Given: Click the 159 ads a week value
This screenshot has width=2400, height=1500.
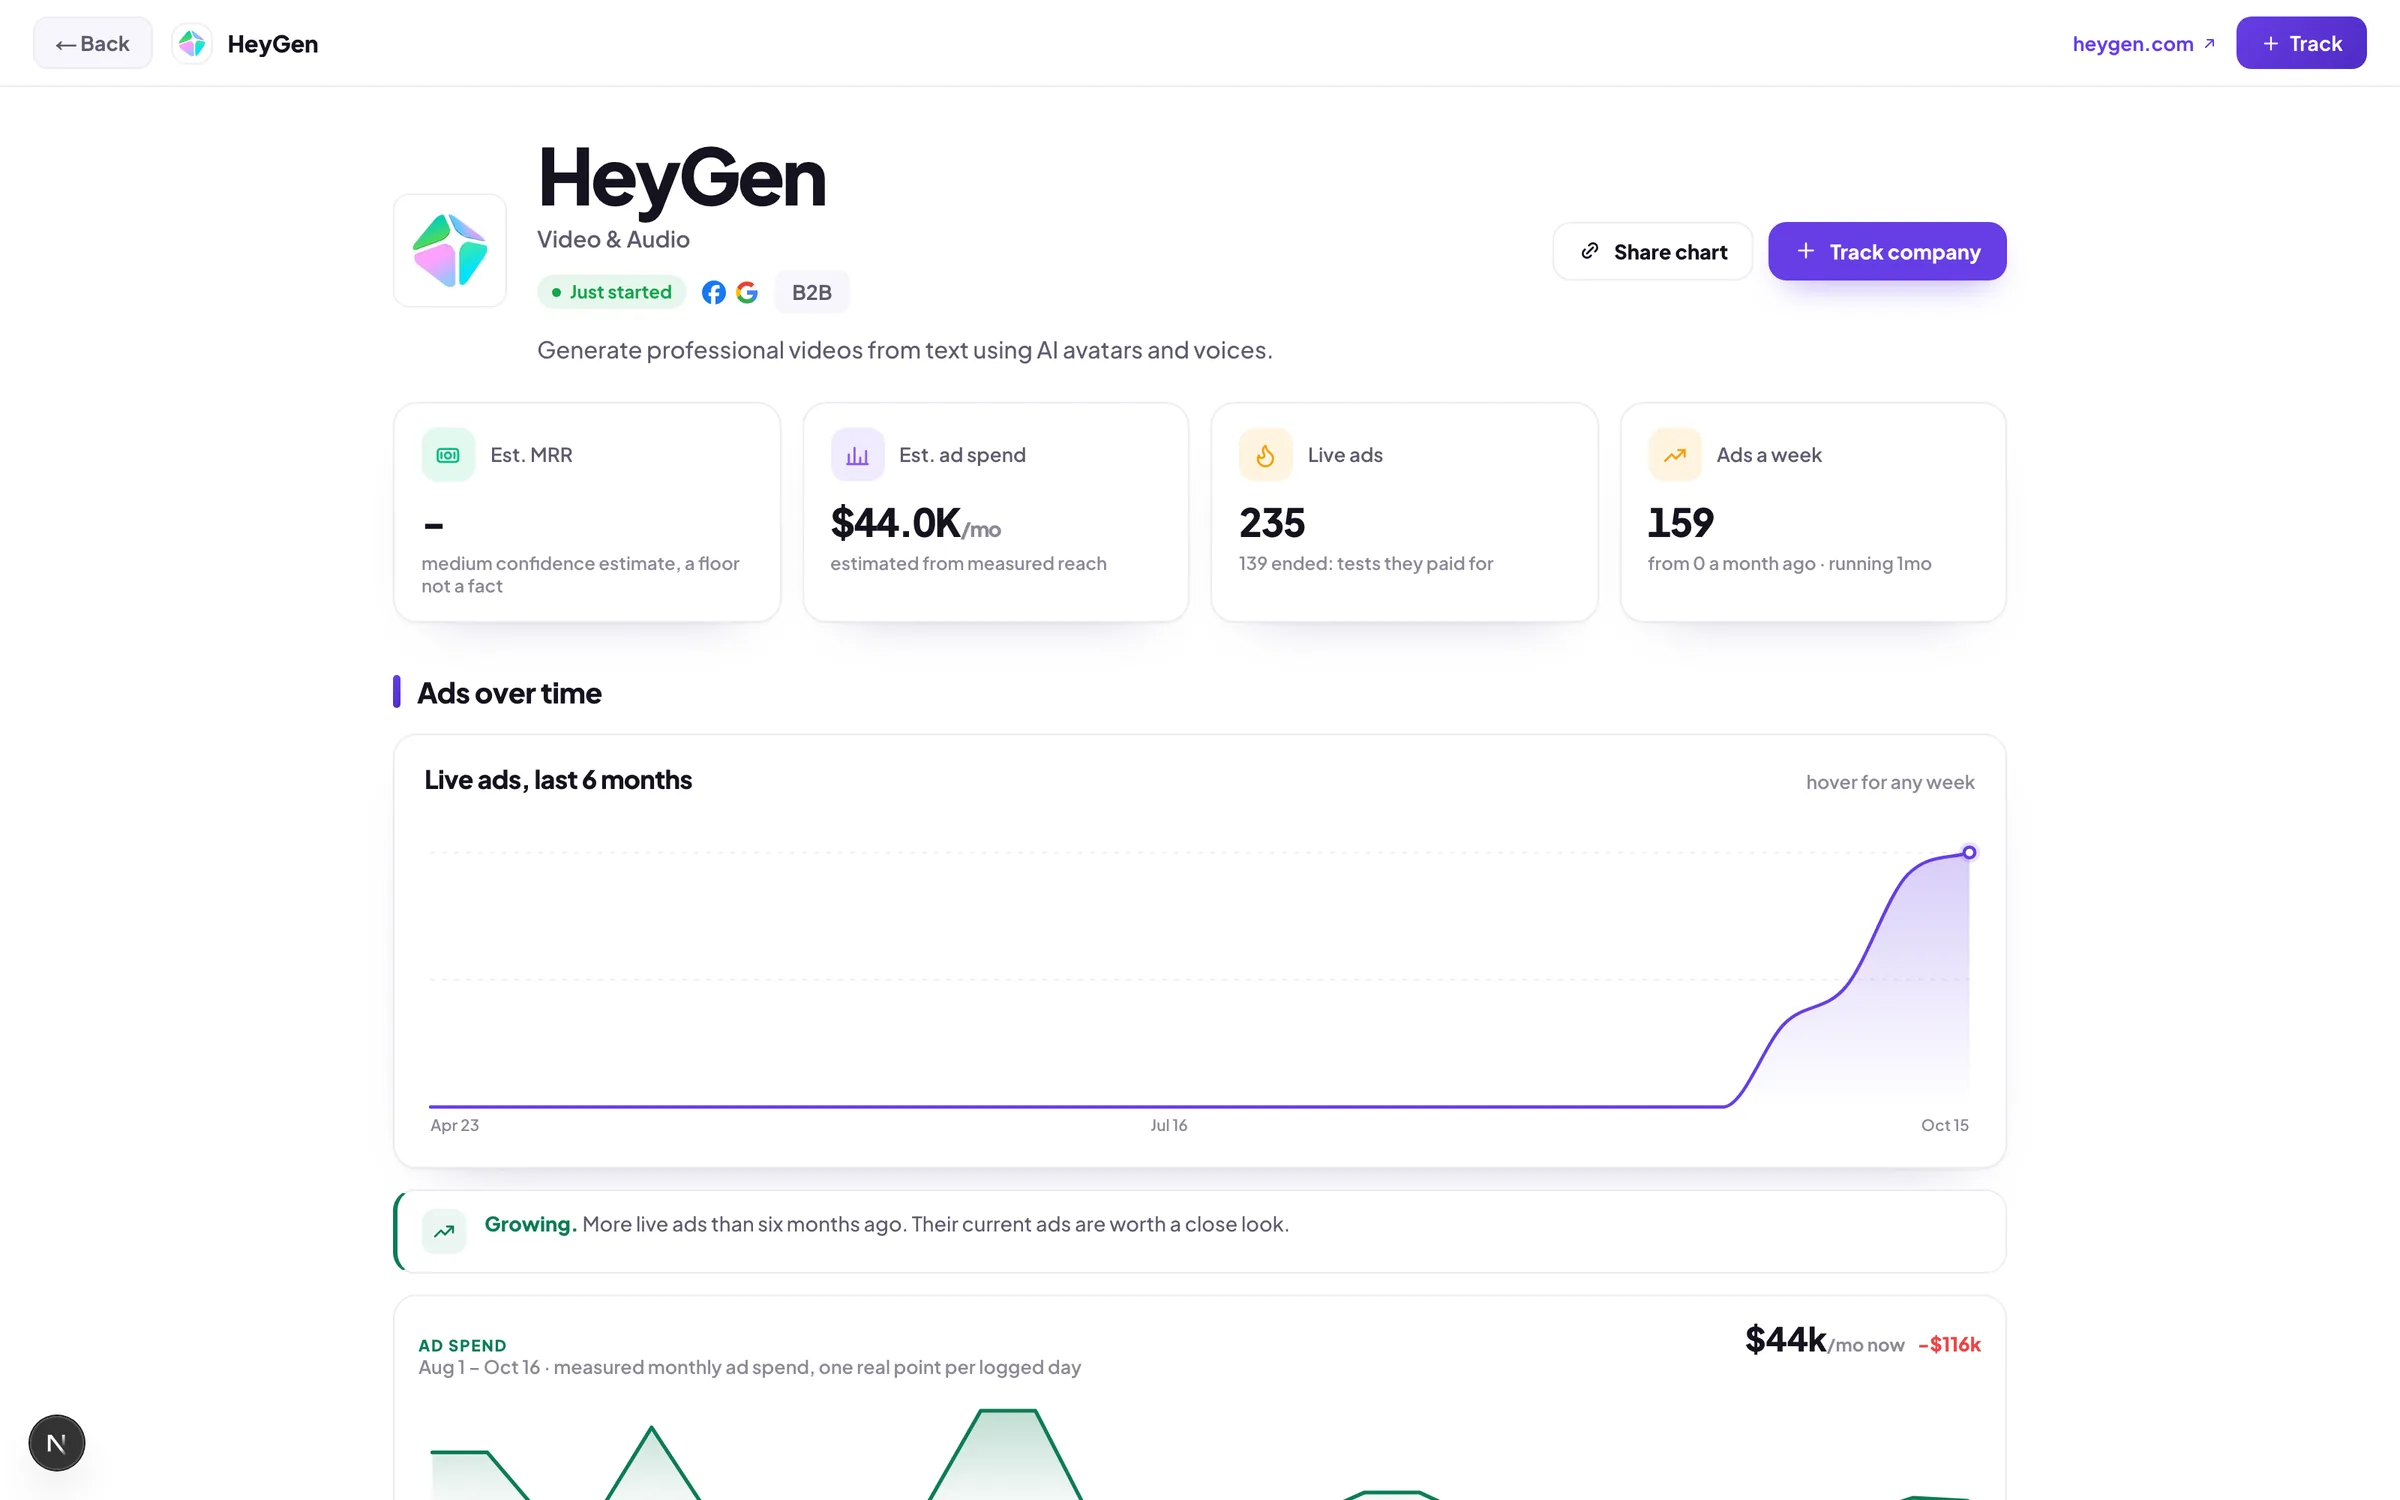Looking at the screenshot, I should coord(1681,523).
